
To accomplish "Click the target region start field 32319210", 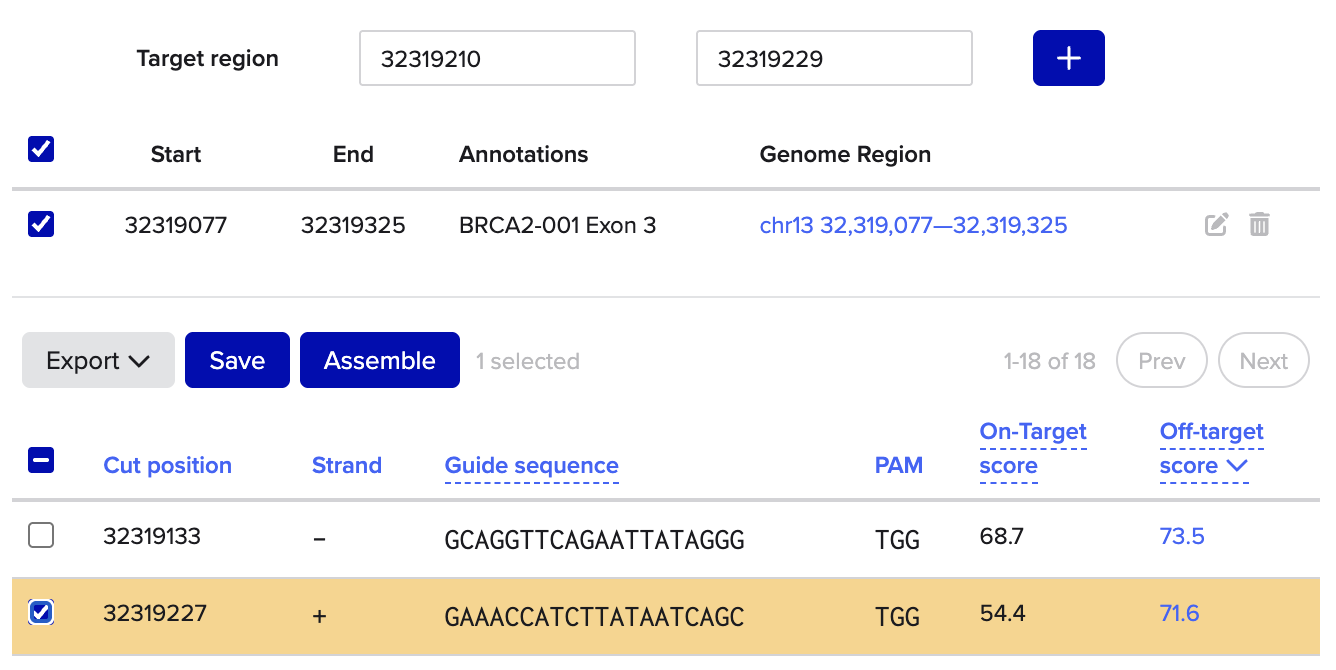I will [497, 58].
